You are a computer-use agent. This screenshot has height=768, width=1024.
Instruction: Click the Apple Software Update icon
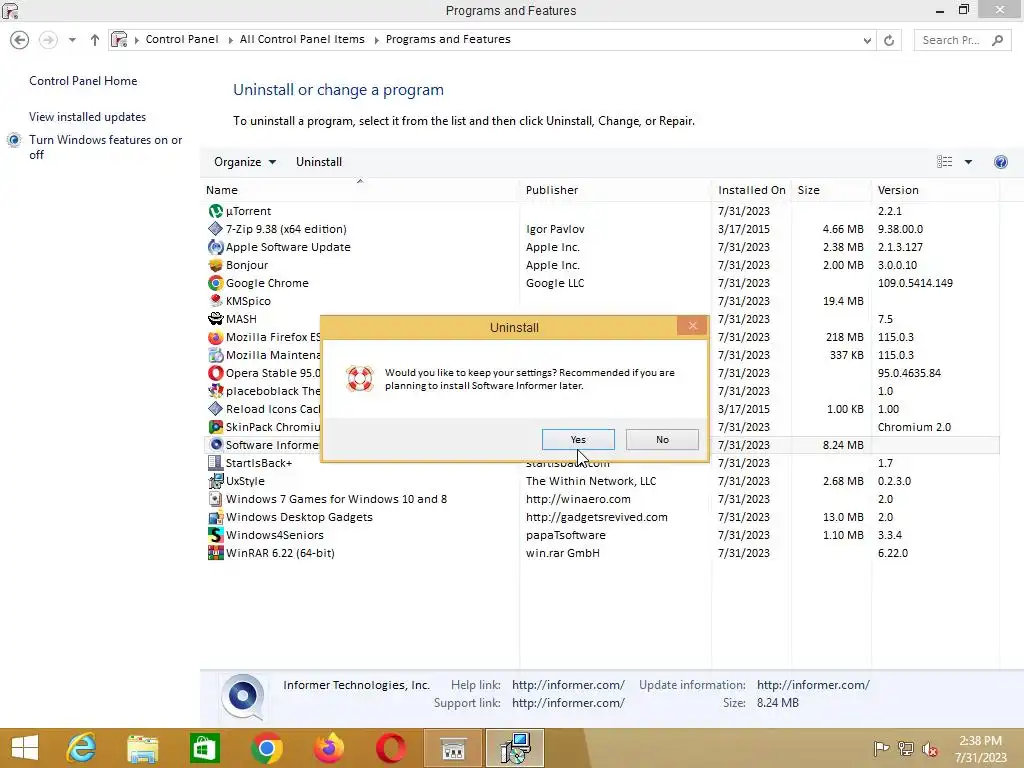tap(216, 247)
